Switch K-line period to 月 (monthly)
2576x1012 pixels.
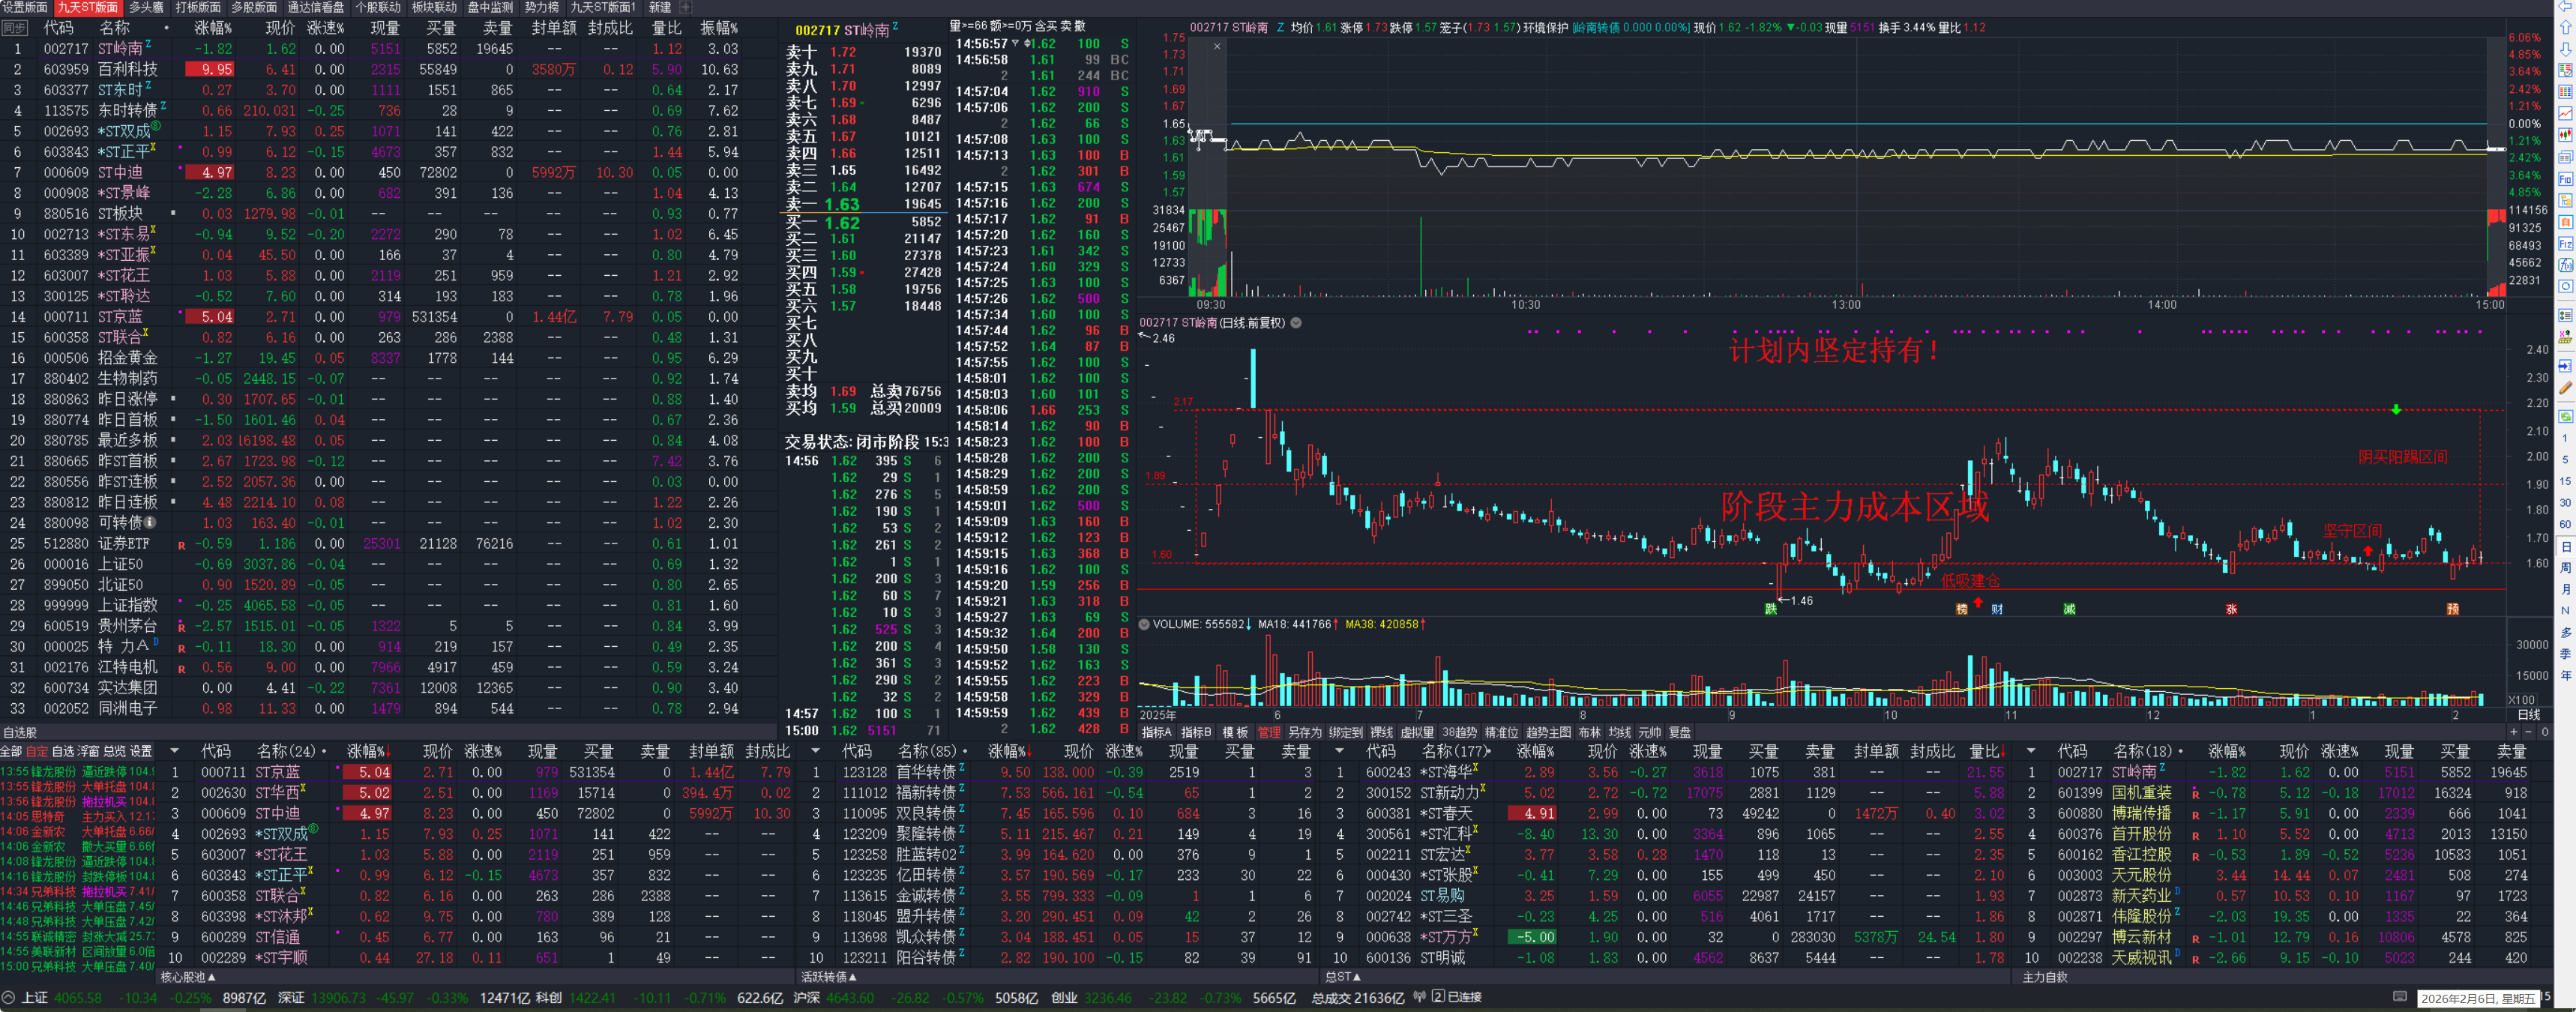tap(2565, 589)
